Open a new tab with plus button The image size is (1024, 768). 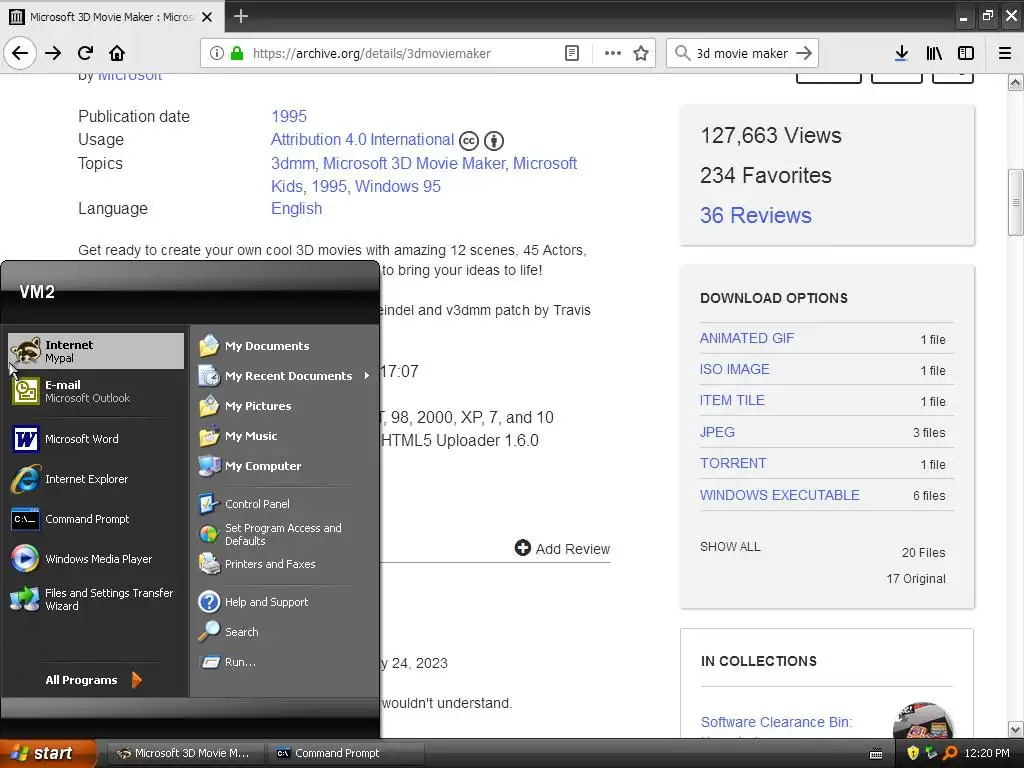(240, 16)
